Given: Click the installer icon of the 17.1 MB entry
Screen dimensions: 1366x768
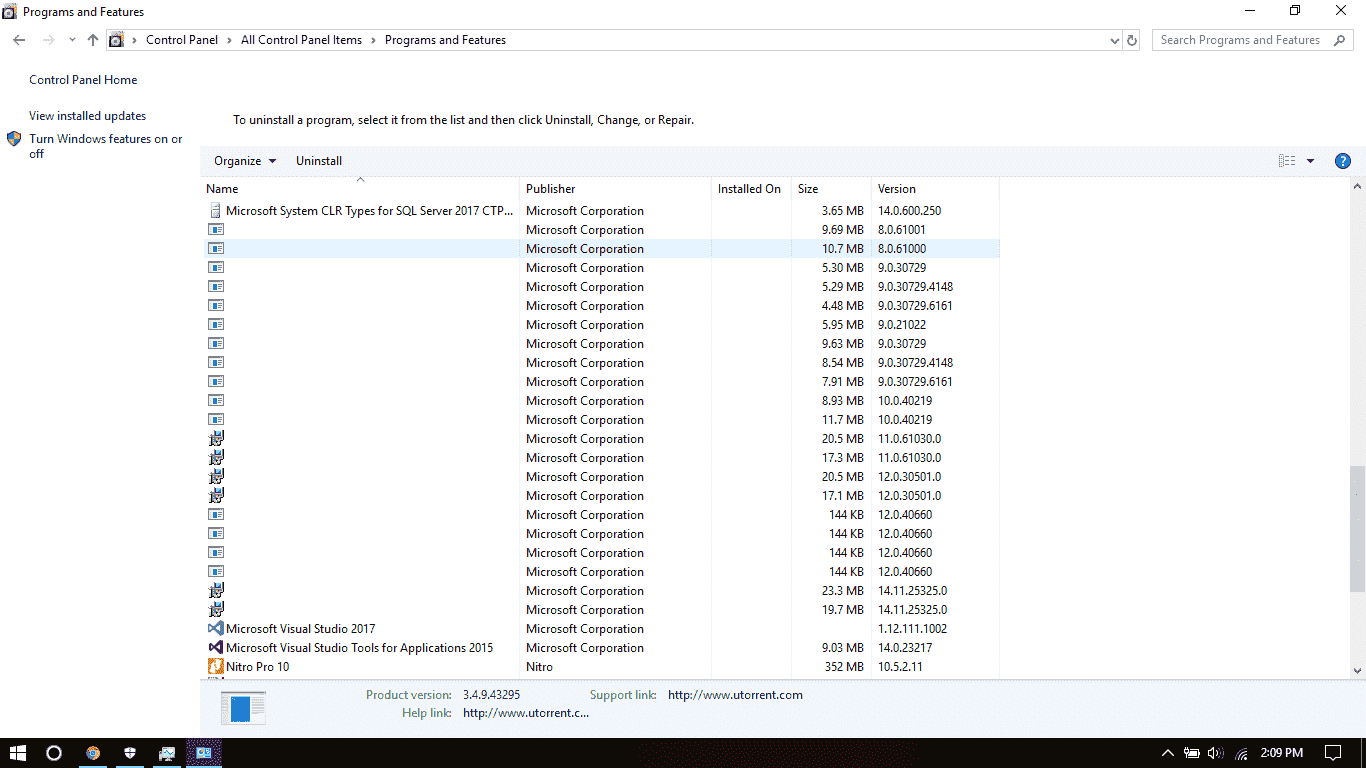Looking at the screenshot, I should tap(215, 496).
